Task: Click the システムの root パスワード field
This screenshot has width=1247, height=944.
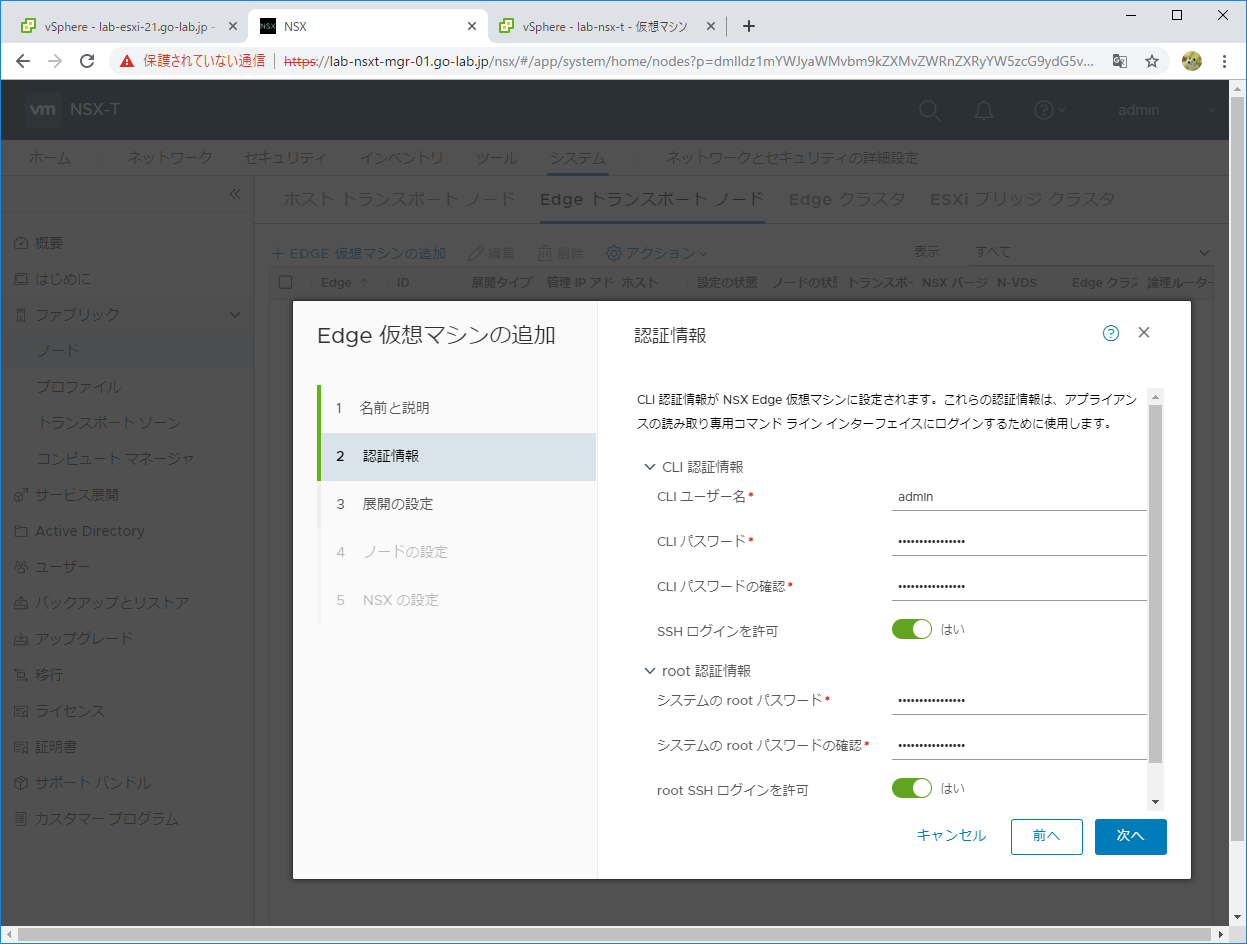Action: tap(1019, 701)
